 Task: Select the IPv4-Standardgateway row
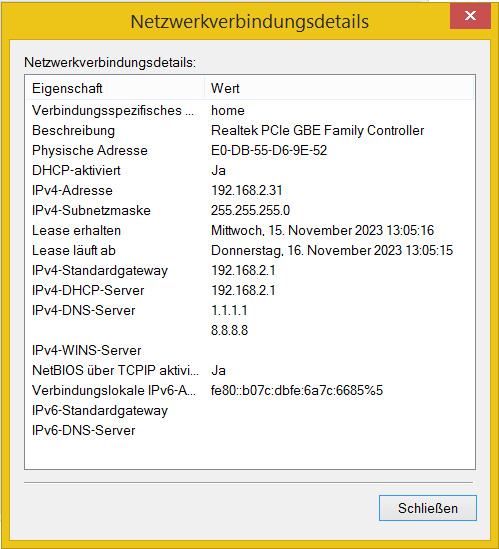250,270
